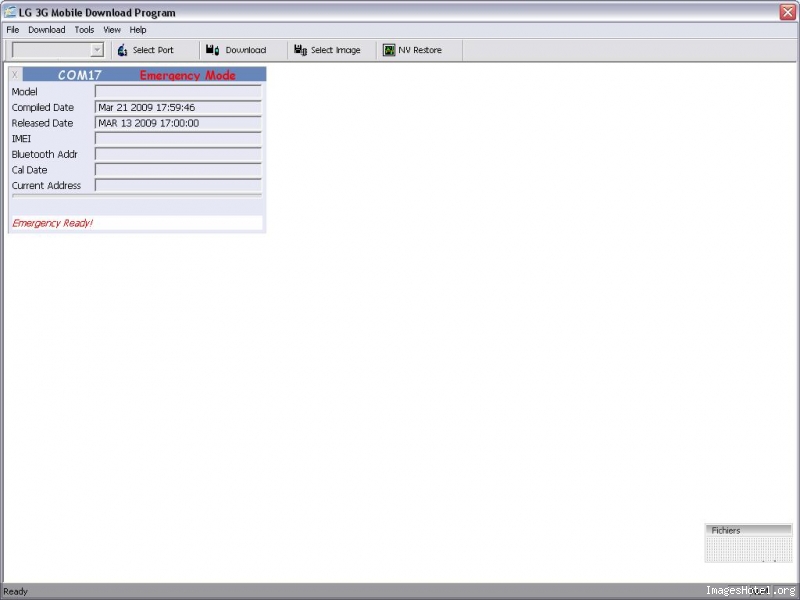The image size is (800, 600).
Task: Click the Select Port plug icon
Action: point(122,50)
